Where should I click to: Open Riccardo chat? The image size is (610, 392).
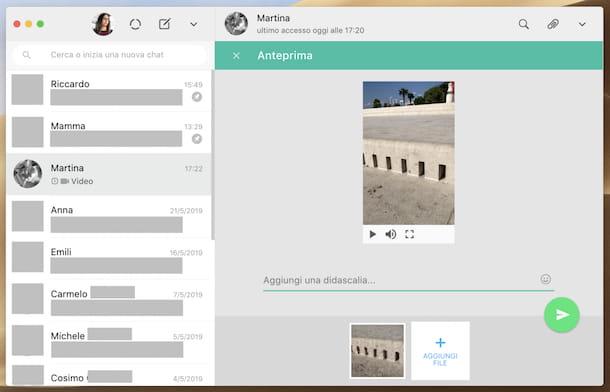109,91
